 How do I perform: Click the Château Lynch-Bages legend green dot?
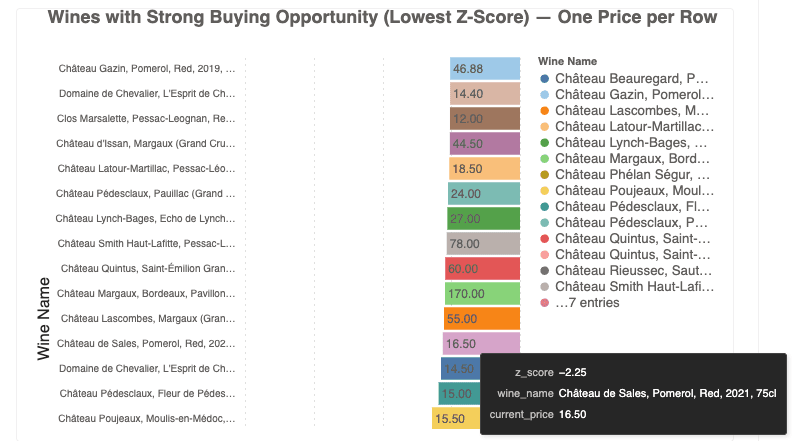[x=544, y=142]
